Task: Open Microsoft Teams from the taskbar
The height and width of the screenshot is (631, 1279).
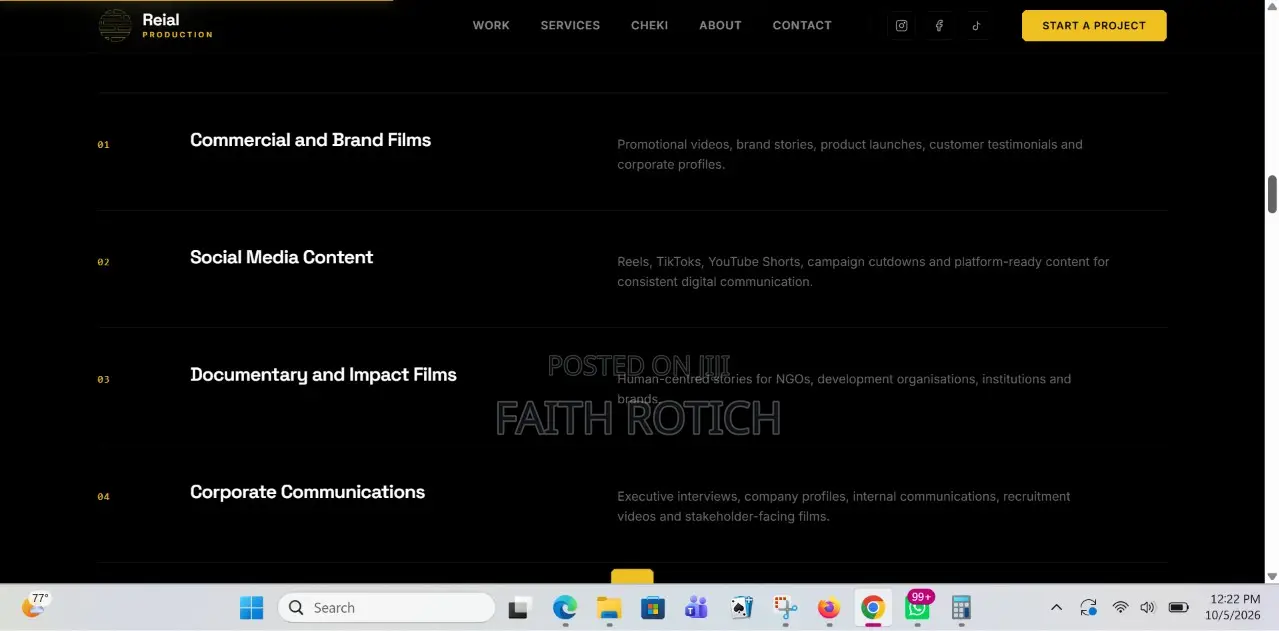Action: (697, 607)
